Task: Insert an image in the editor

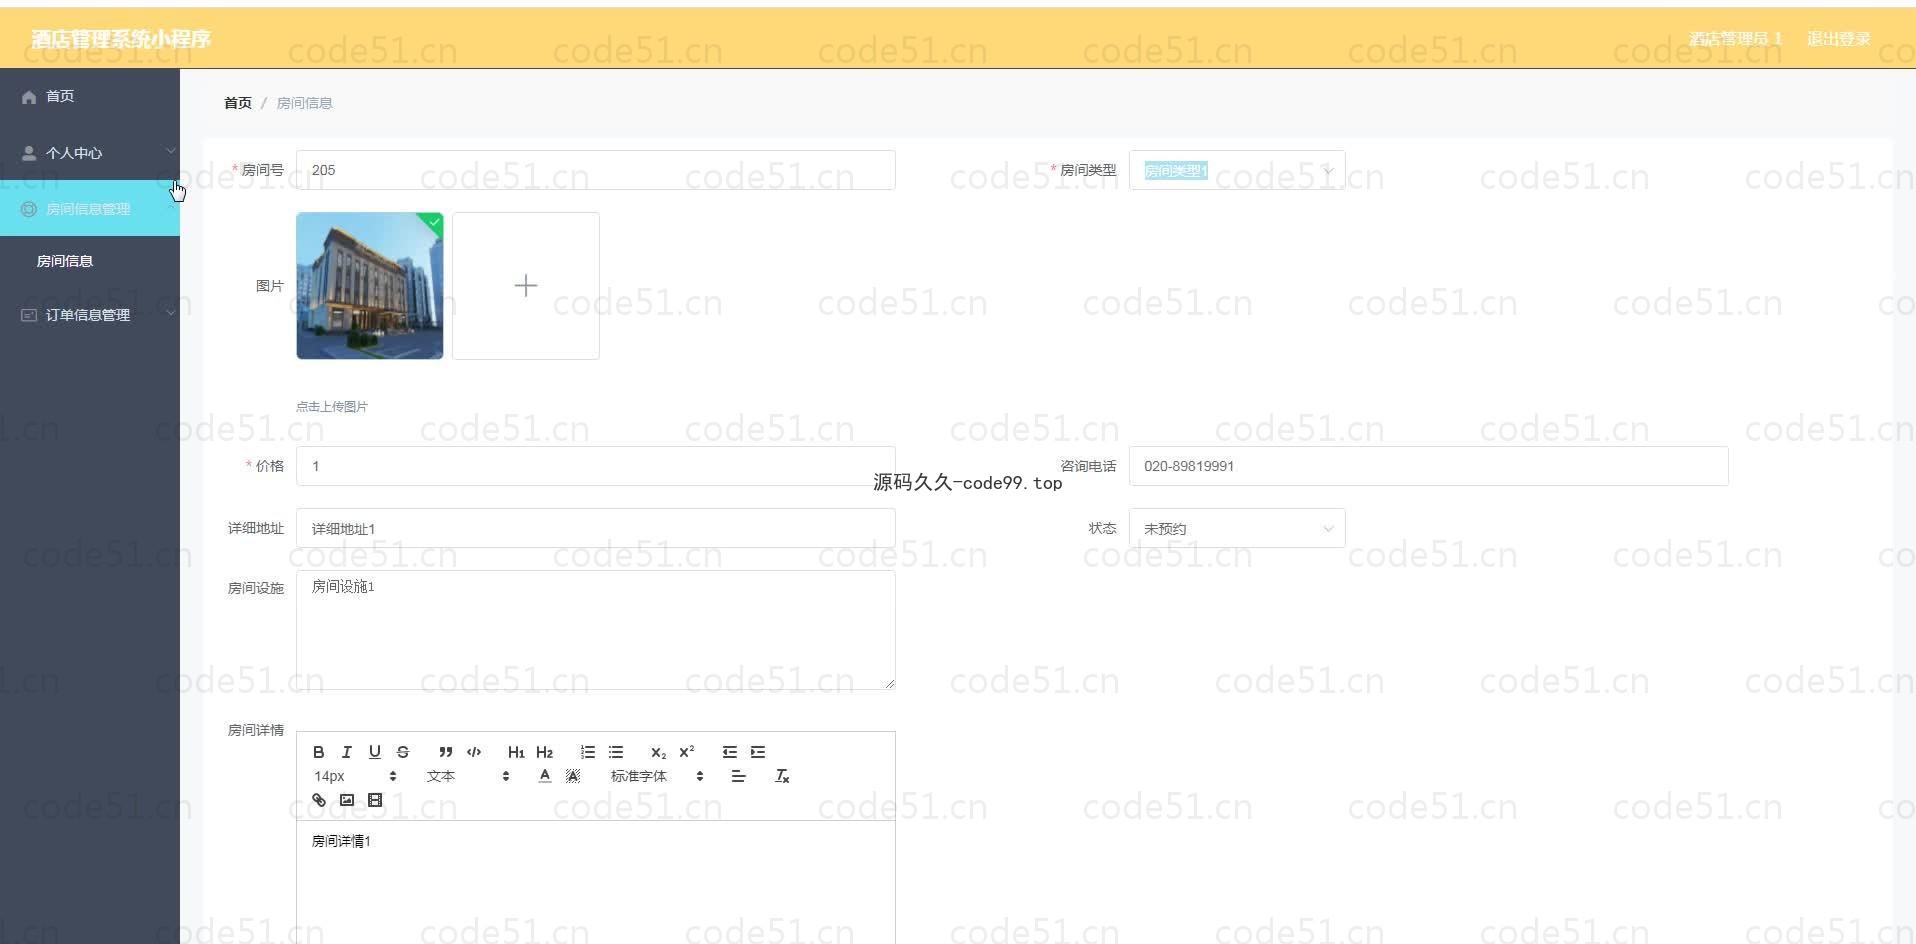Action: (346, 800)
